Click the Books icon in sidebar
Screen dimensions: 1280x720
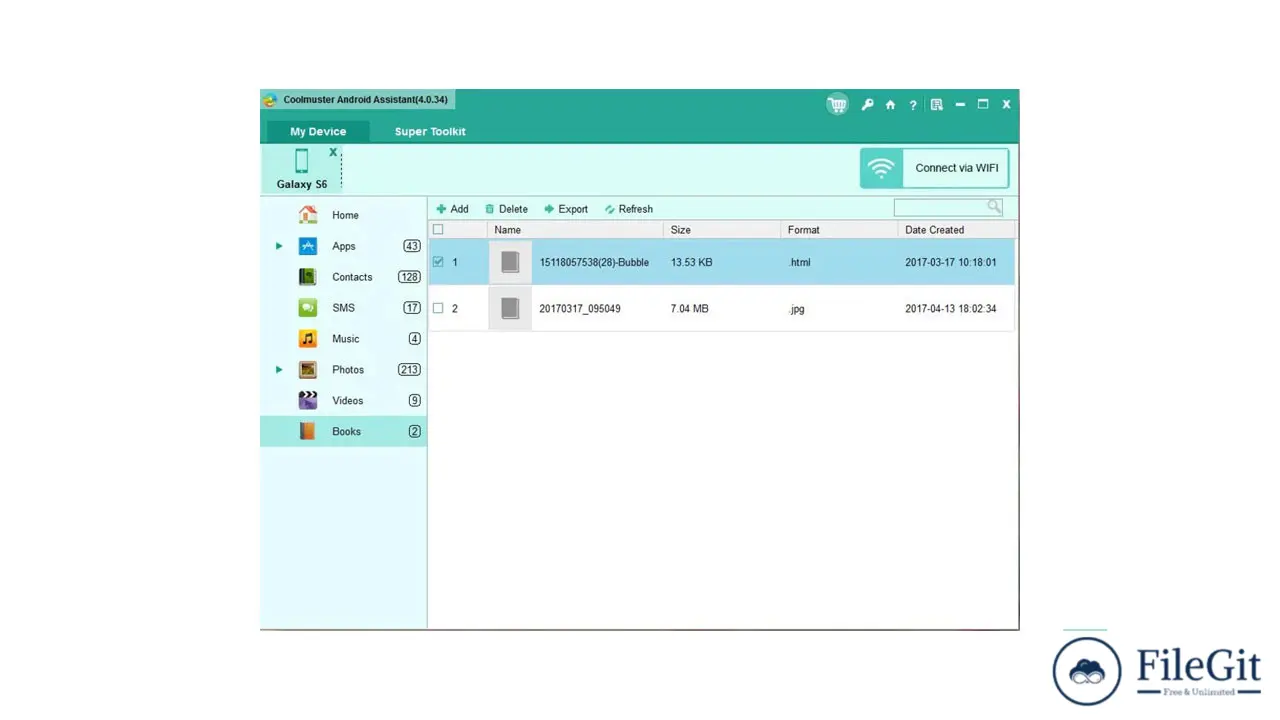[308, 431]
